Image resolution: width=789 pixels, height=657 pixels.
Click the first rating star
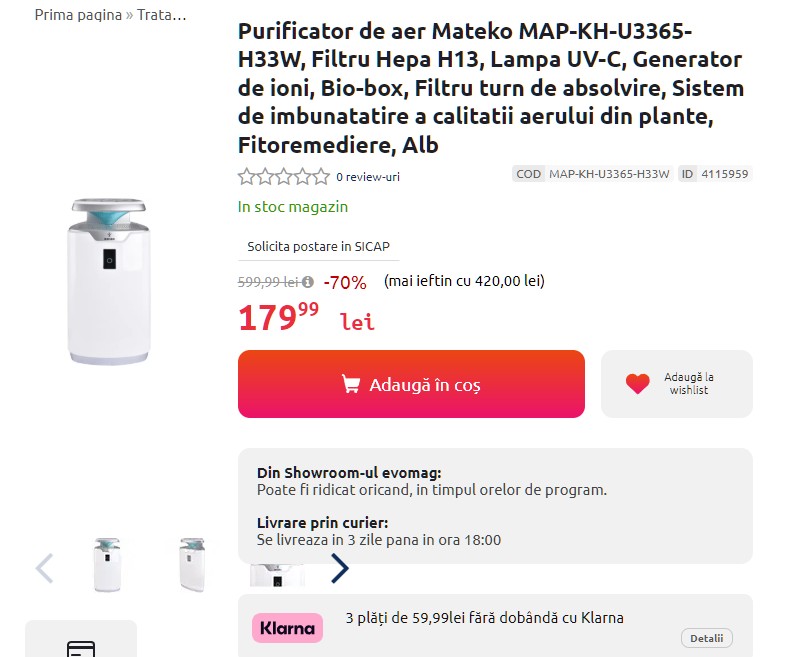pyautogui.click(x=247, y=177)
